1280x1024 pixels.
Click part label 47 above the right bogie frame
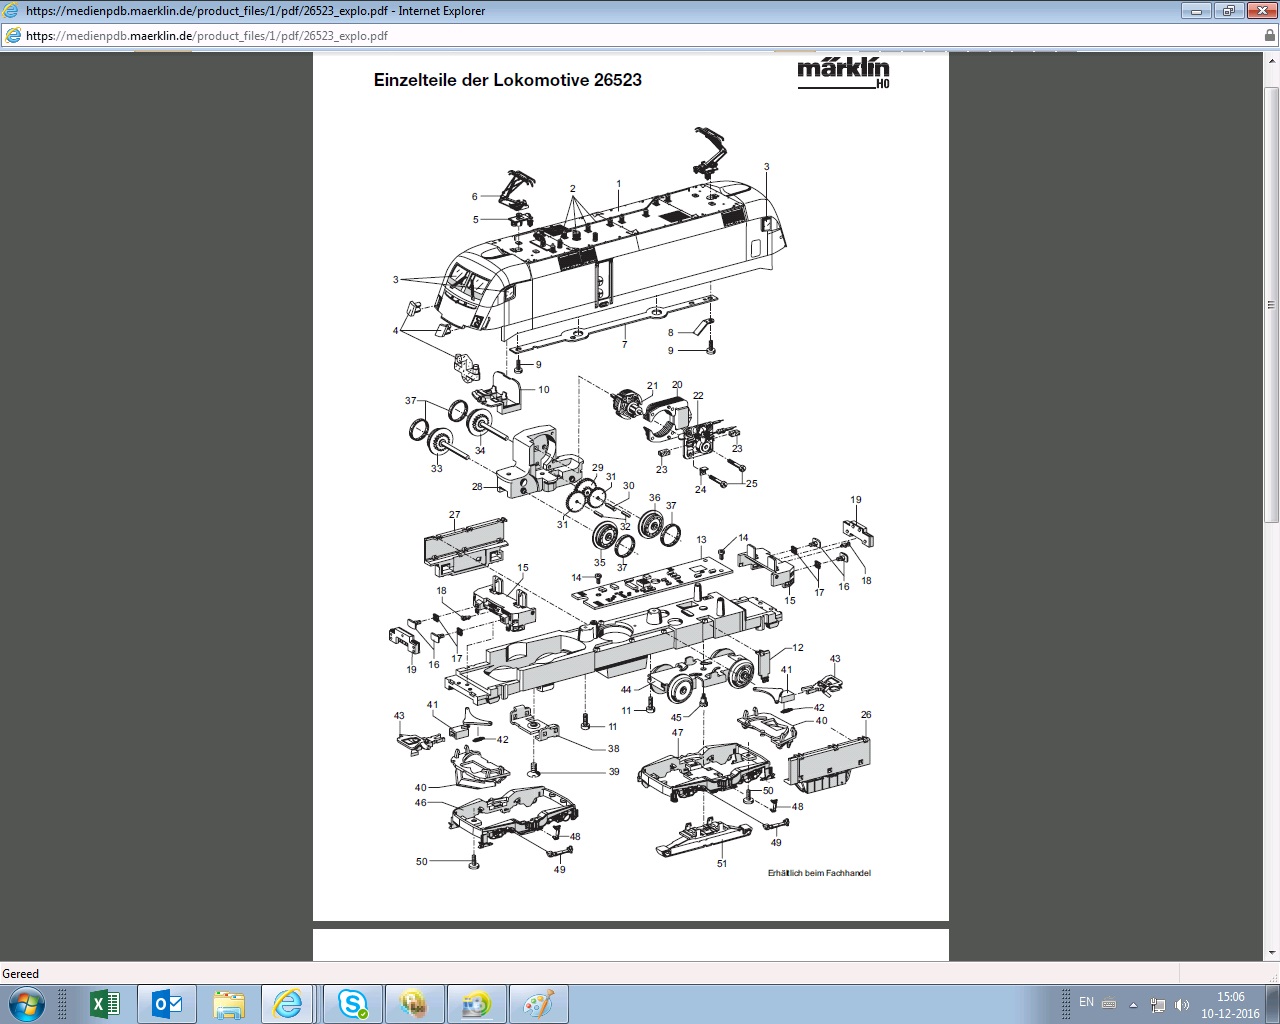pos(677,733)
